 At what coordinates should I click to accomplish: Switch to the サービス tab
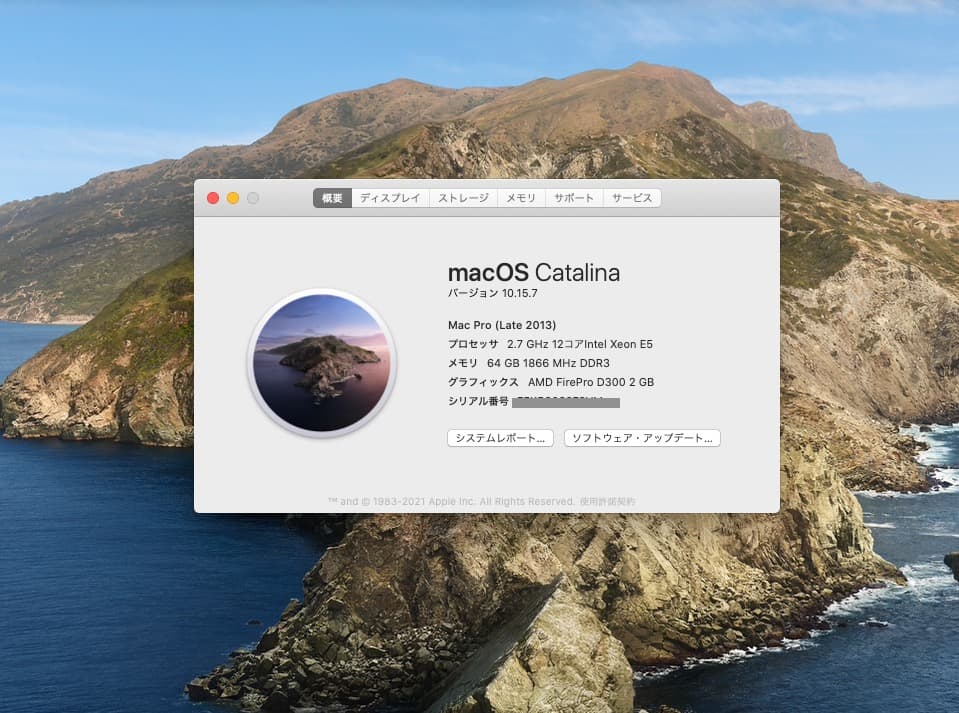(x=632, y=198)
